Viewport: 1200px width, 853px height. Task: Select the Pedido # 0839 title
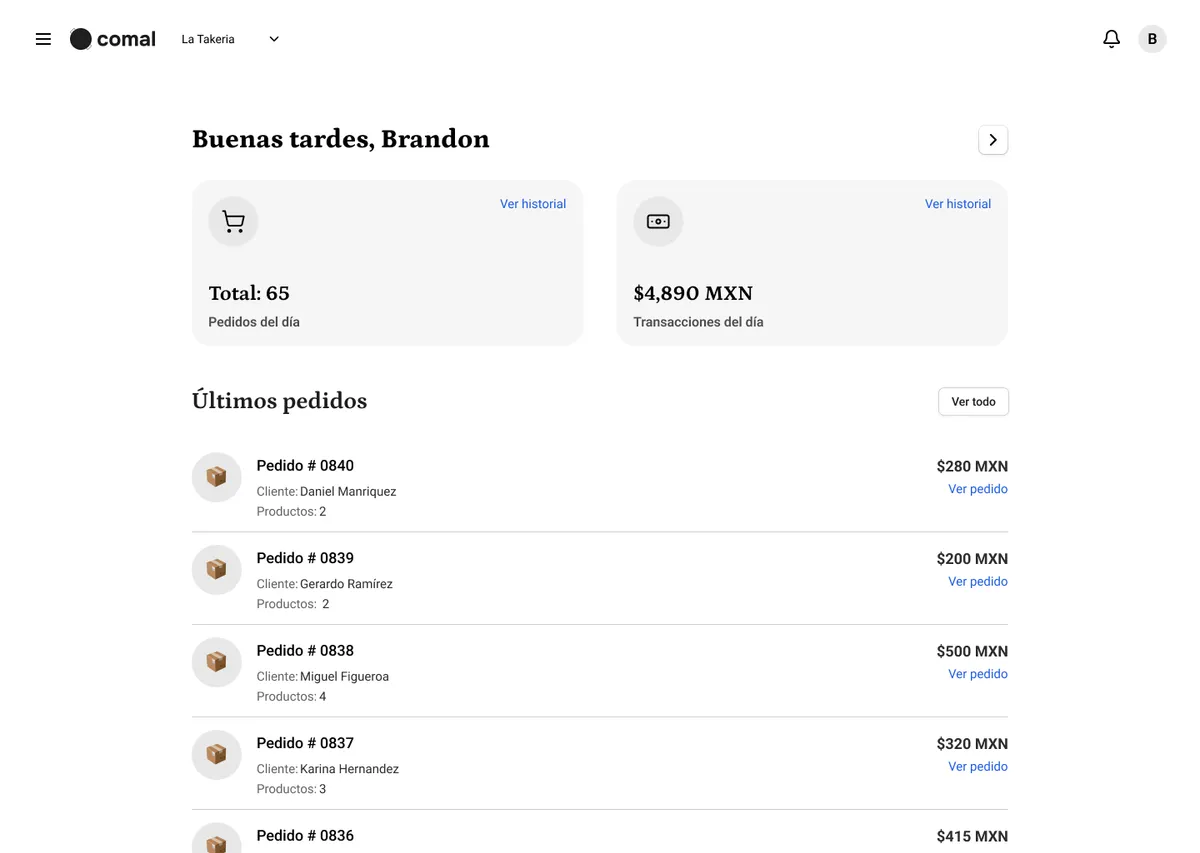(x=305, y=558)
